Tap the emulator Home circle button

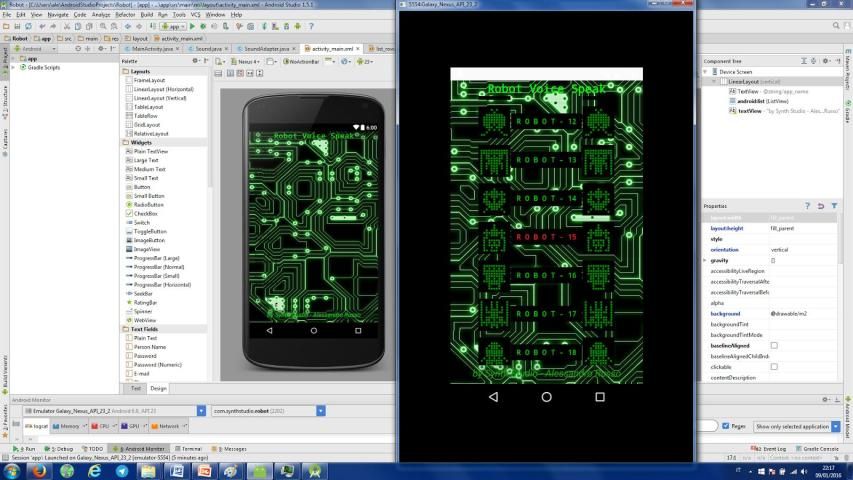point(546,397)
